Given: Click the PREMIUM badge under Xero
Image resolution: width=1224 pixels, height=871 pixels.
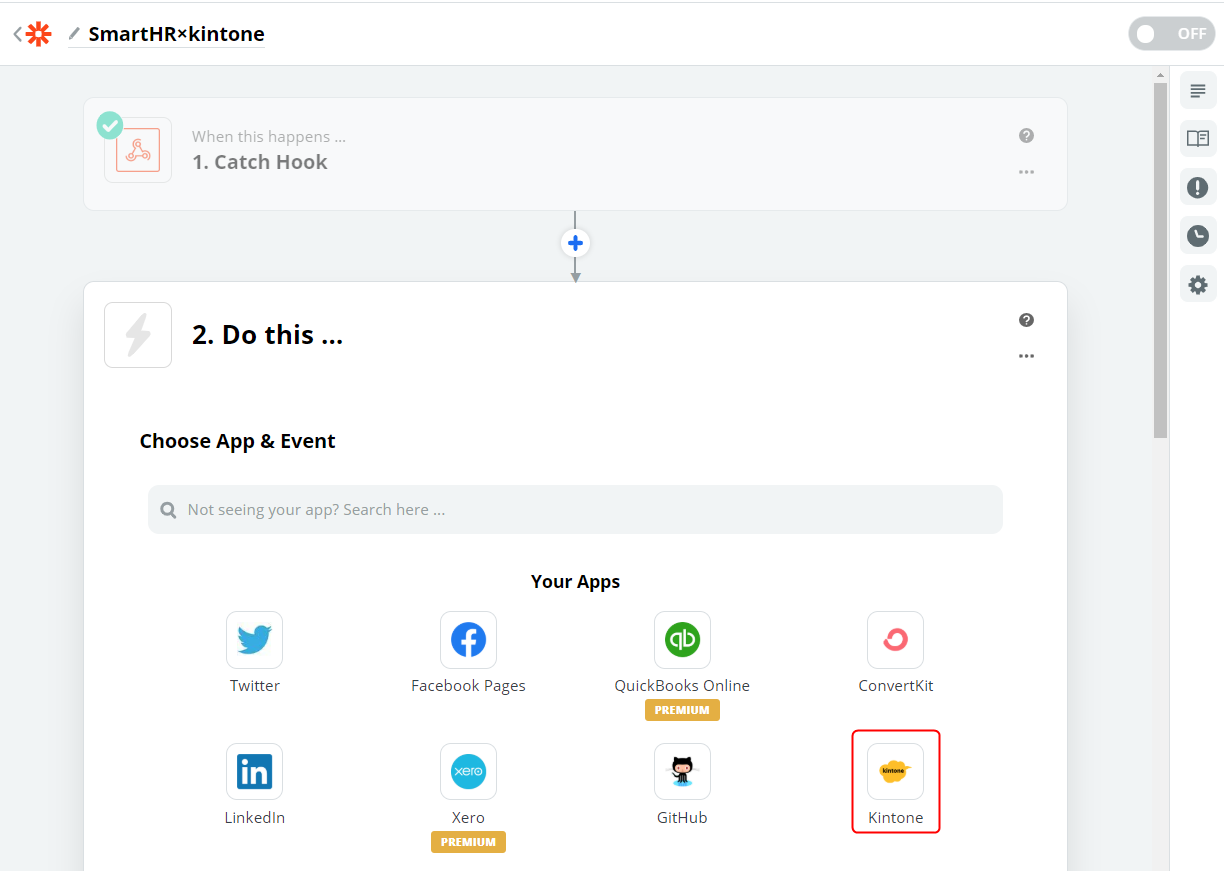Looking at the screenshot, I should pyautogui.click(x=468, y=842).
